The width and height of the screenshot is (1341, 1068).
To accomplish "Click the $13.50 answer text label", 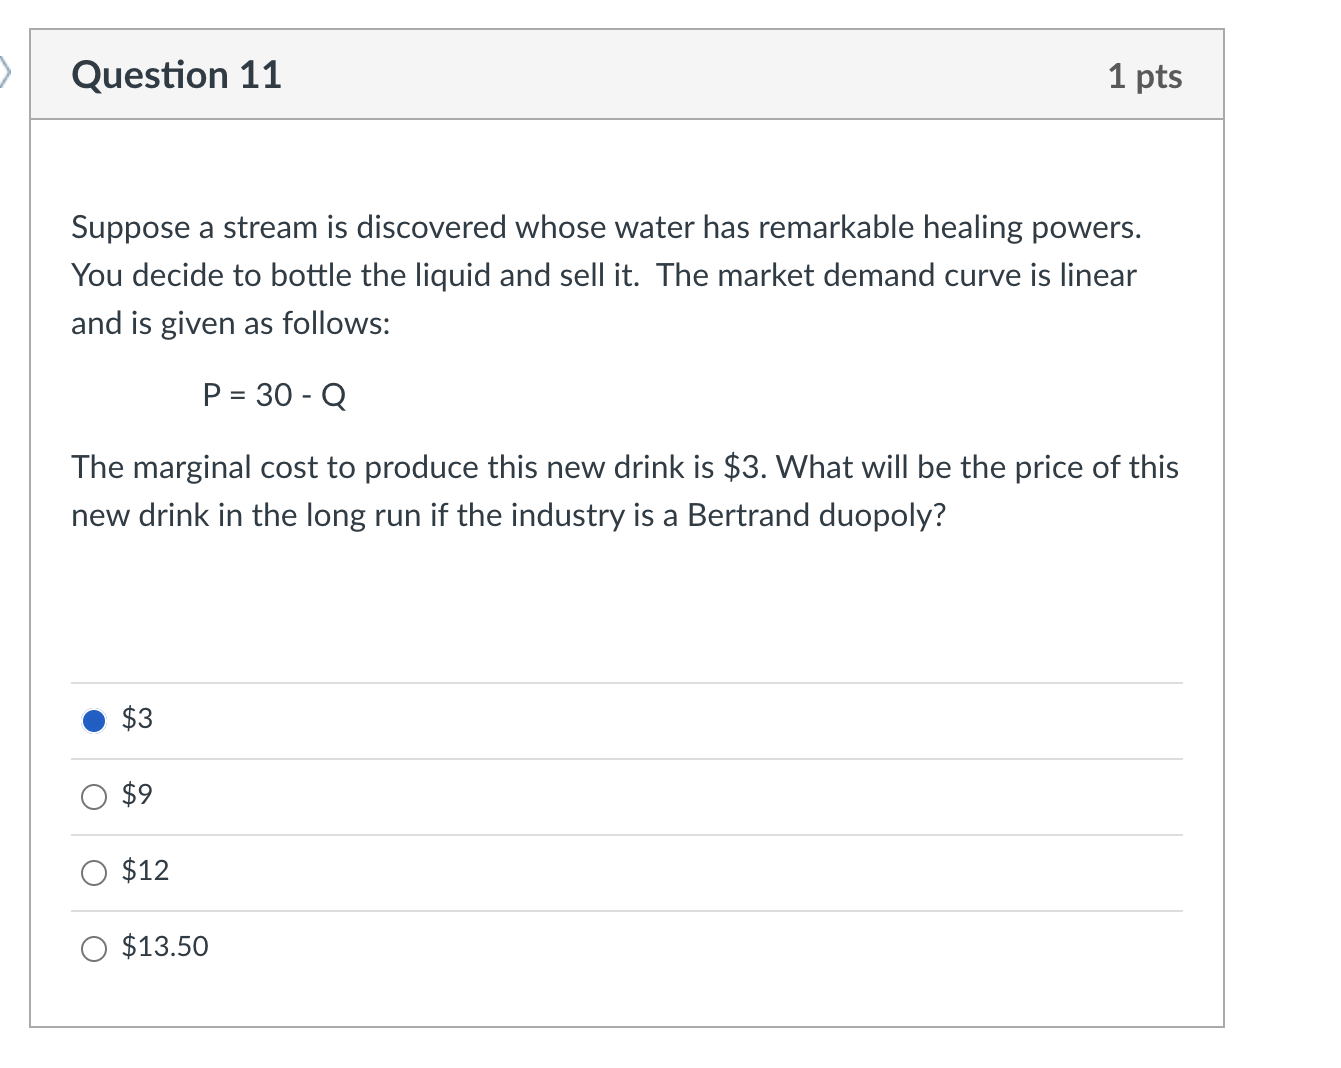I will pos(165,948).
